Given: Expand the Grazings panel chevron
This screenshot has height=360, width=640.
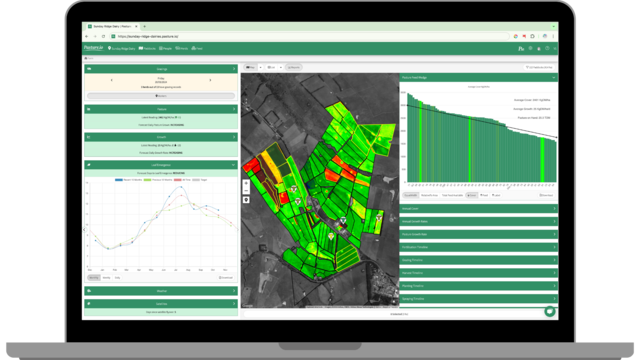Looking at the screenshot, I should 234,69.
